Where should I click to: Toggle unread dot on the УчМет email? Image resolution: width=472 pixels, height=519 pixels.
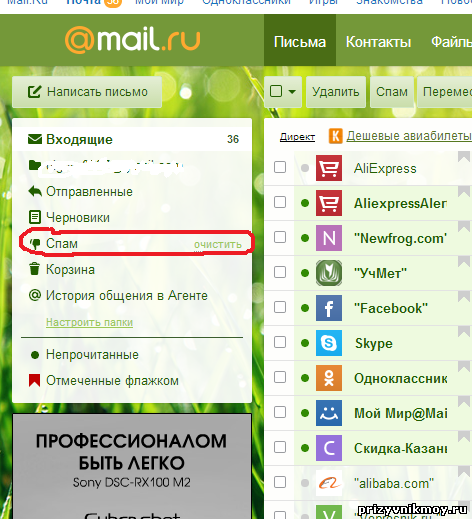(305, 273)
